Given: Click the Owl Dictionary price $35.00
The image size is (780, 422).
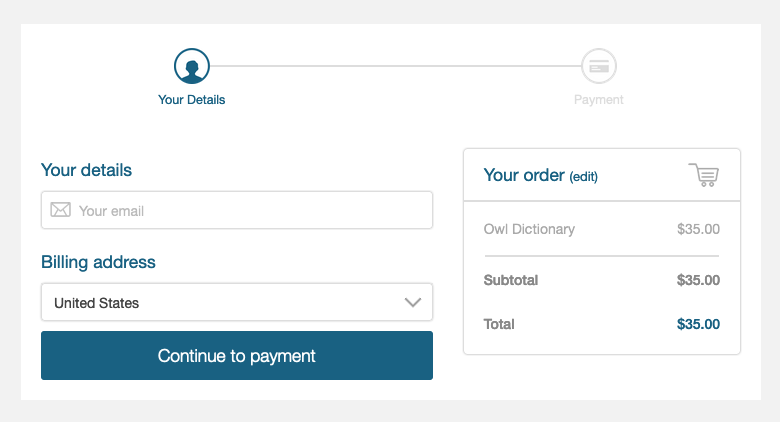Looking at the screenshot, I should (x=698, y=229).
